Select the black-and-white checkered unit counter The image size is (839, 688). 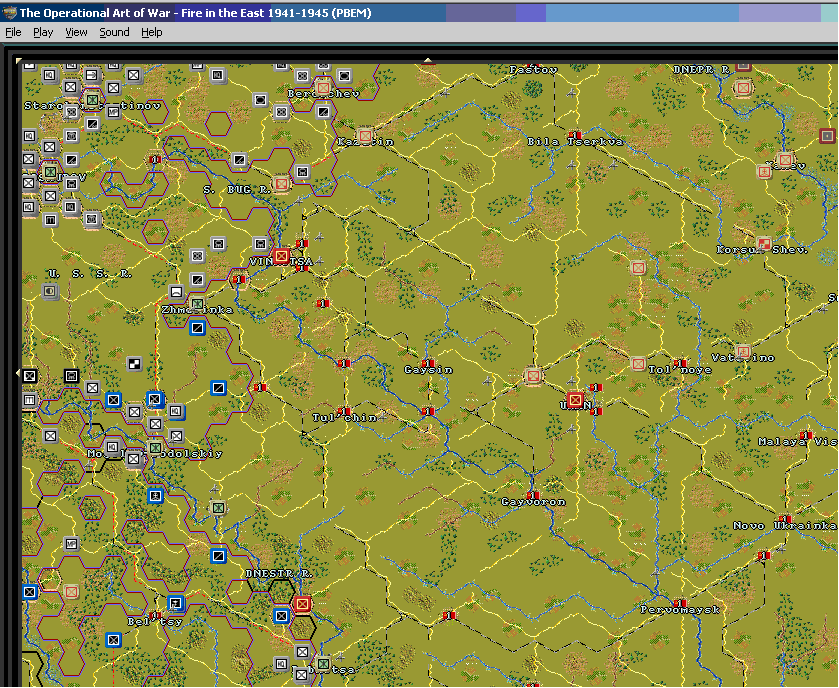(x=134, y=364)
